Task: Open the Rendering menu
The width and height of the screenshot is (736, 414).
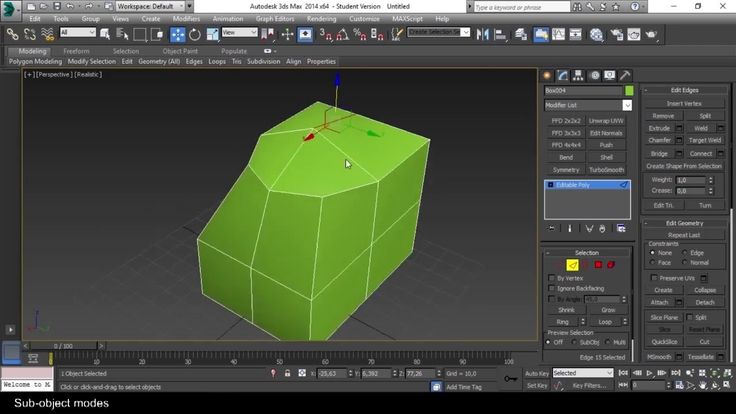Action: [x=321, y=18]
